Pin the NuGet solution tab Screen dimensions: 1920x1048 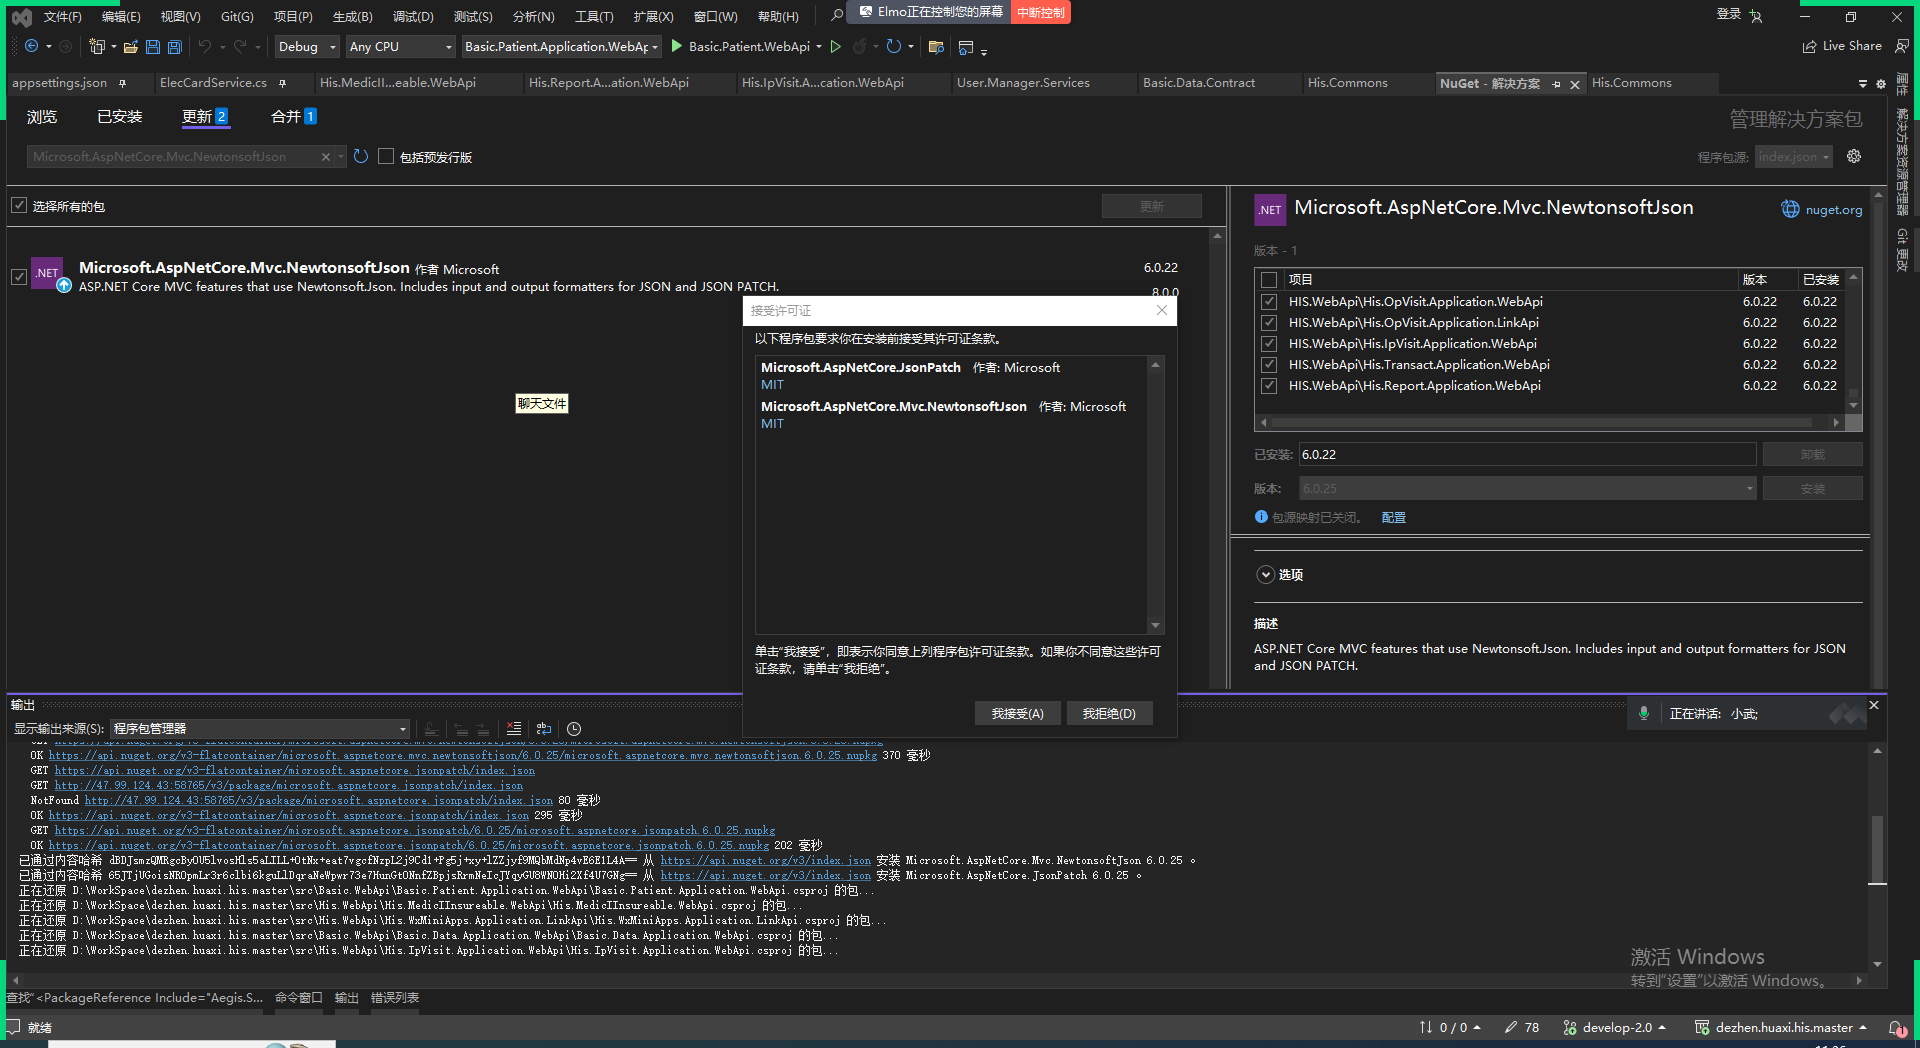pos(1556,84)
